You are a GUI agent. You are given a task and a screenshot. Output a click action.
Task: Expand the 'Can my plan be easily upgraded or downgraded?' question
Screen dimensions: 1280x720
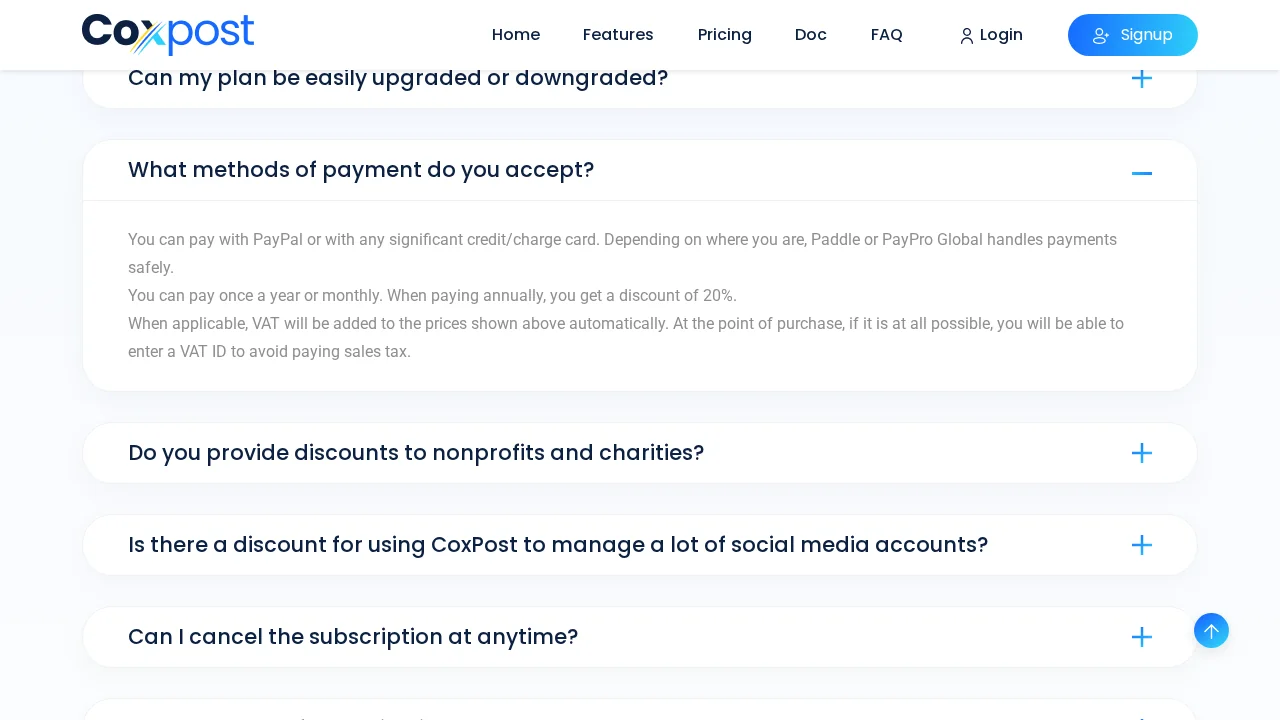[398, 78]
